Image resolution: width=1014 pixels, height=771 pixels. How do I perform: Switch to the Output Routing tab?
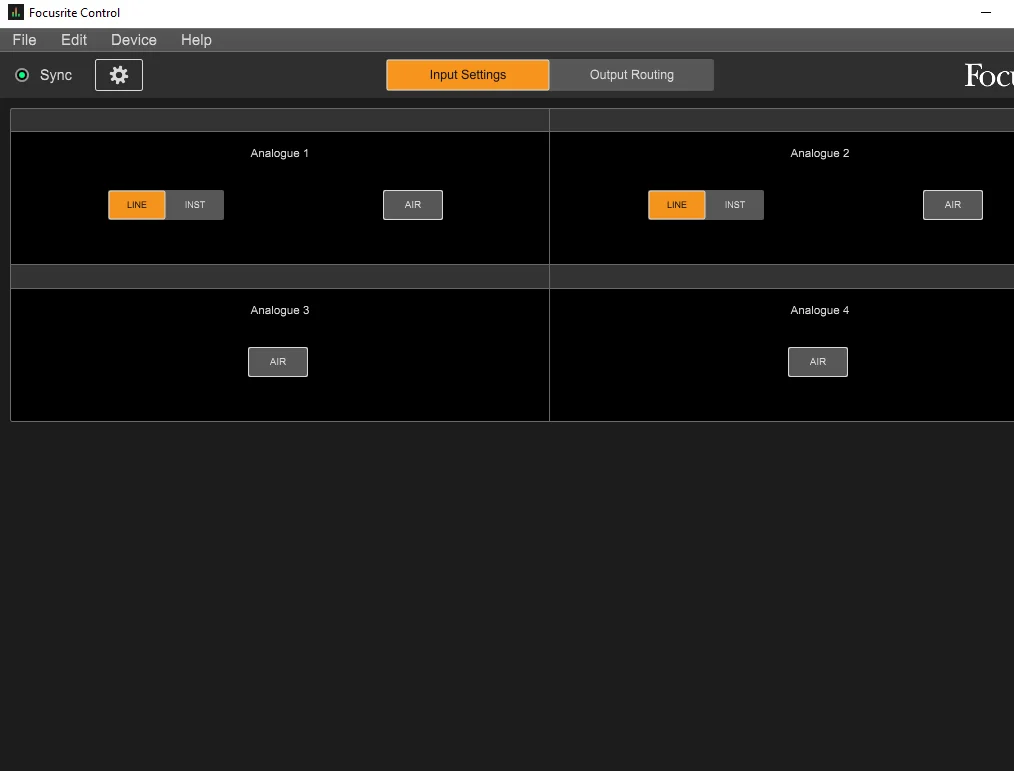point(632,75)
